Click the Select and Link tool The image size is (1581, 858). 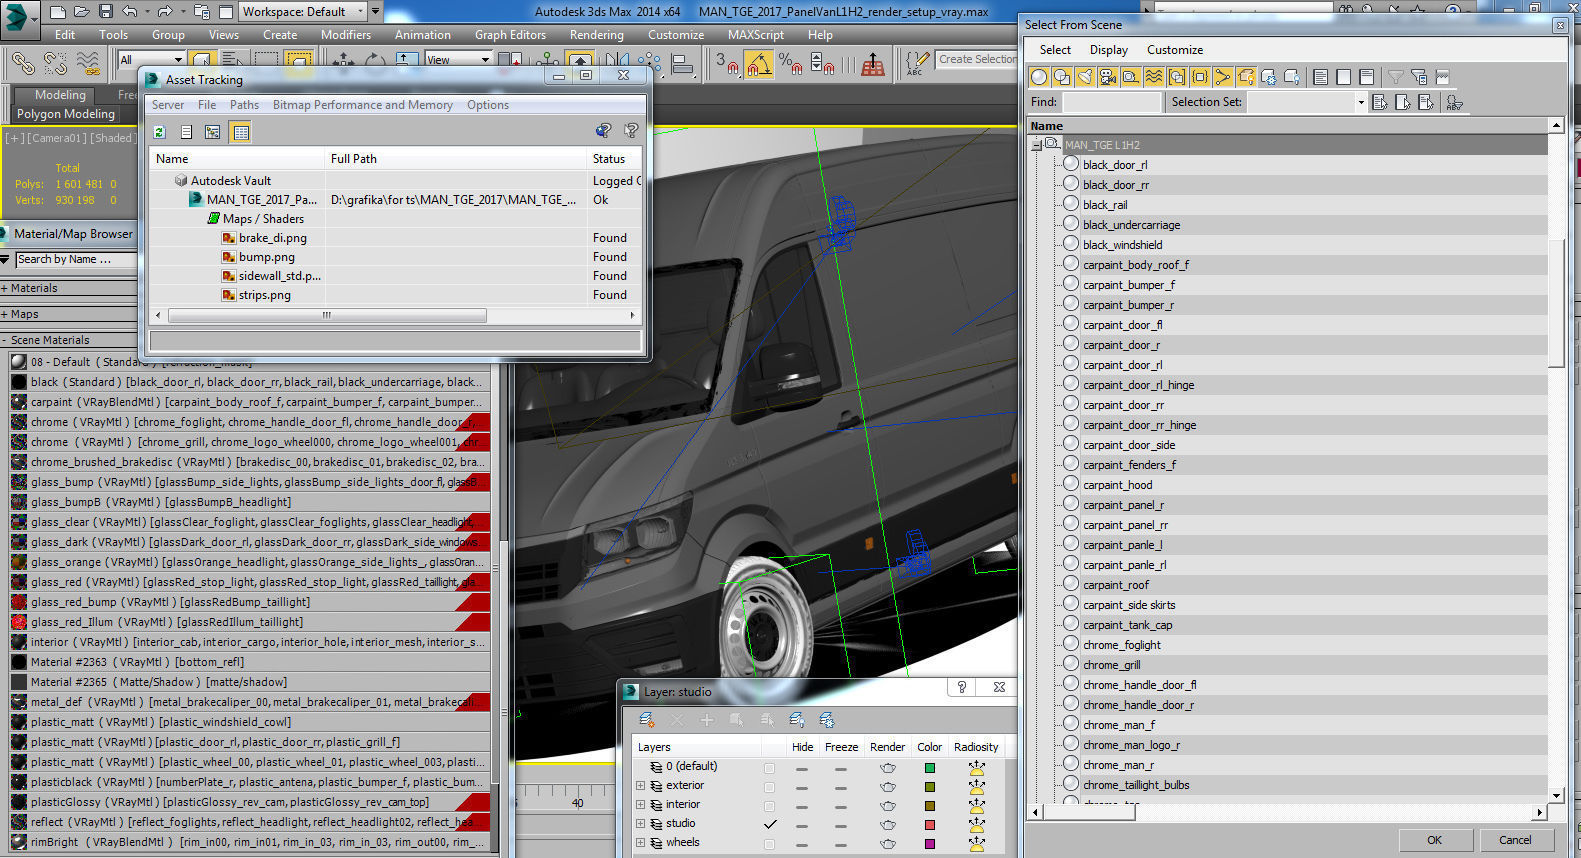[22, 64]
